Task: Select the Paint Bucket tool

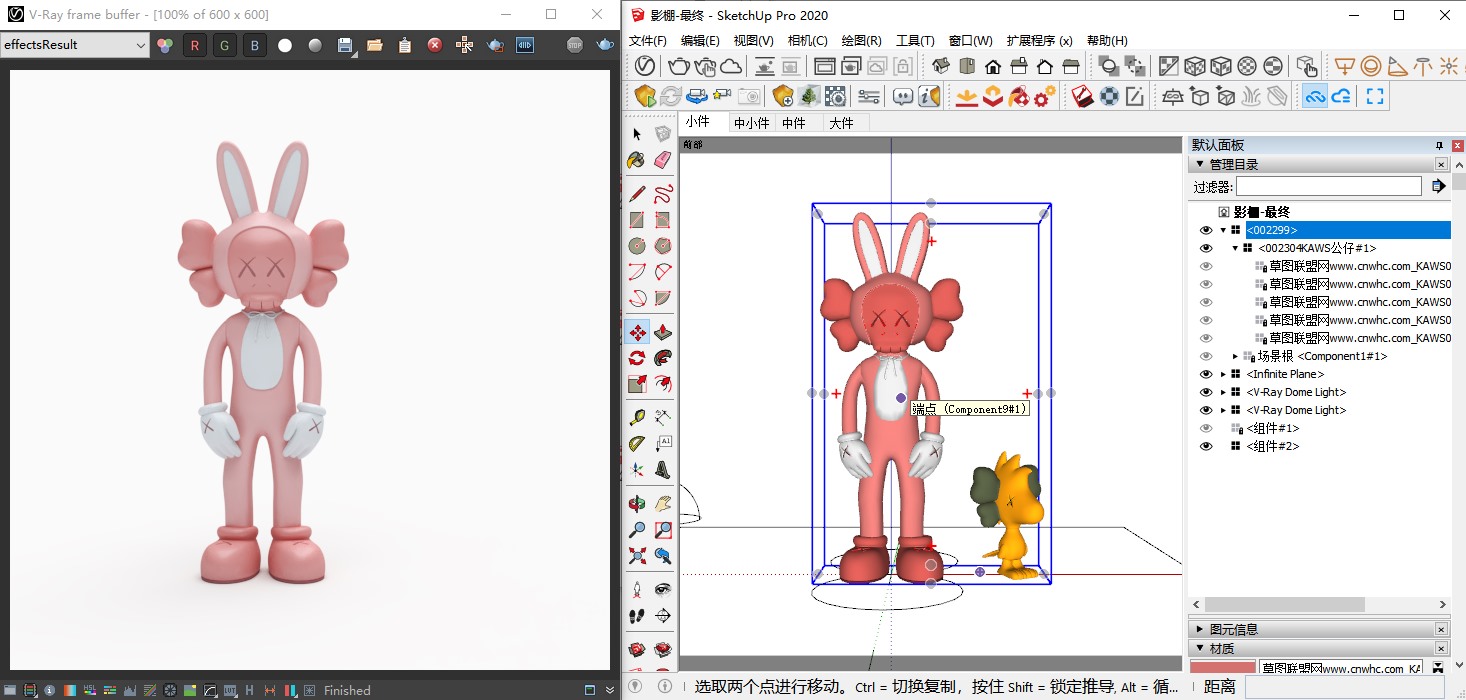Action: [637, 160]
